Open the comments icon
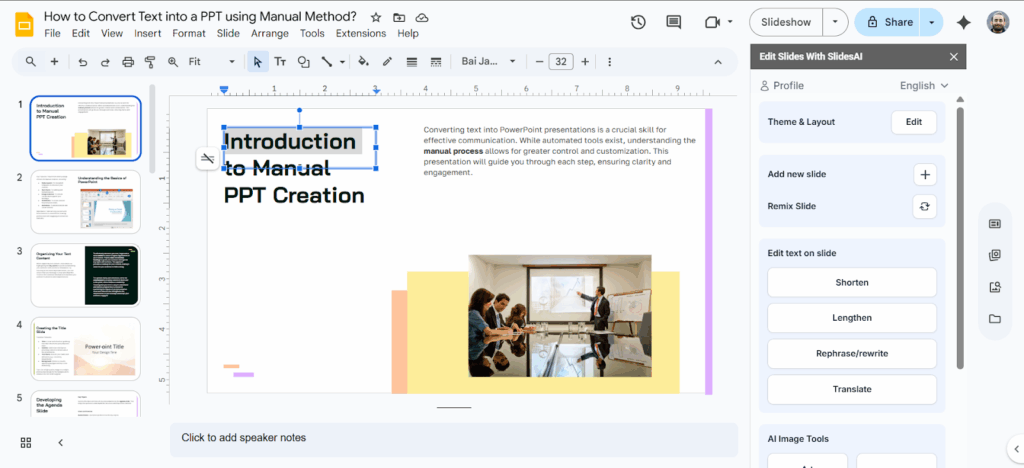The image size is (1024, 468). (674, 22)
